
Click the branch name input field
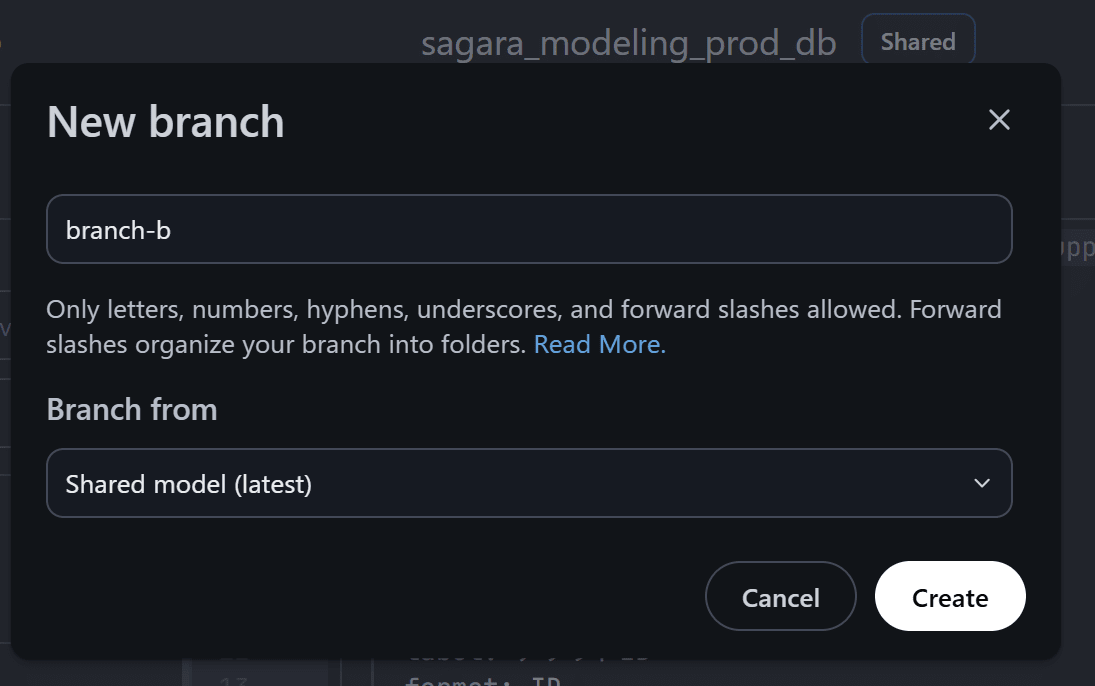[x=529, y=230]
